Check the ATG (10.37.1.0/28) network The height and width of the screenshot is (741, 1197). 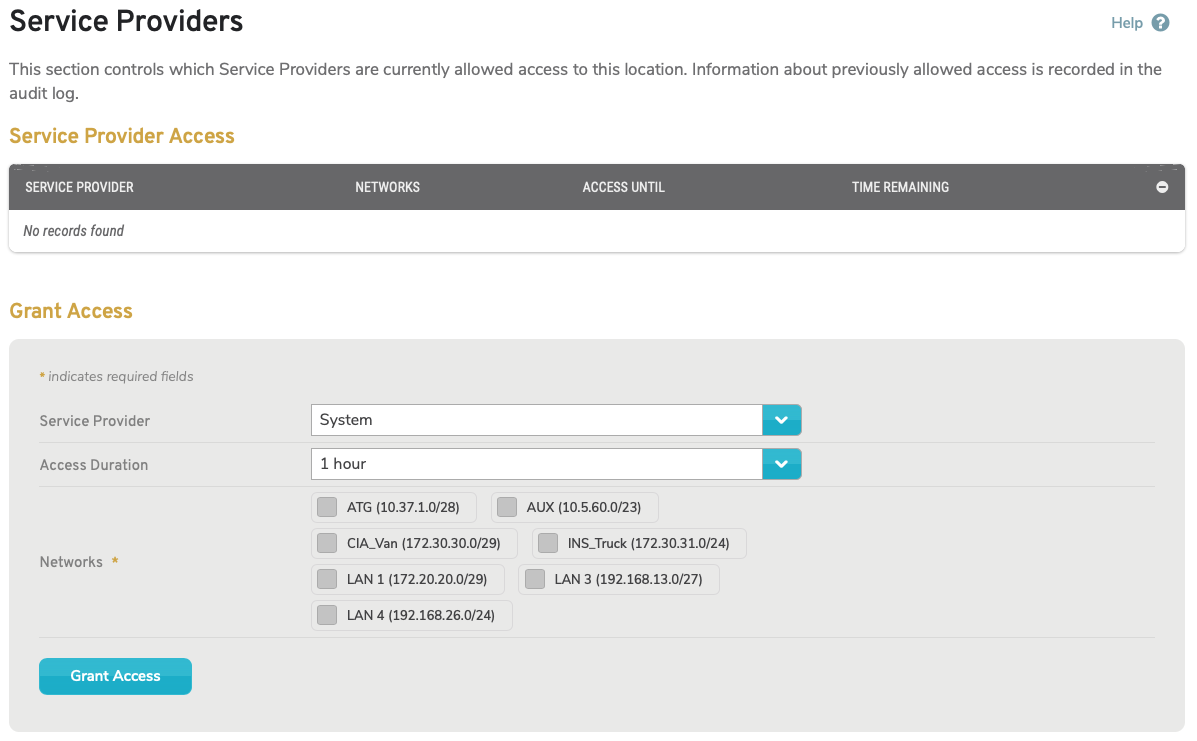(x=326, y=507)
